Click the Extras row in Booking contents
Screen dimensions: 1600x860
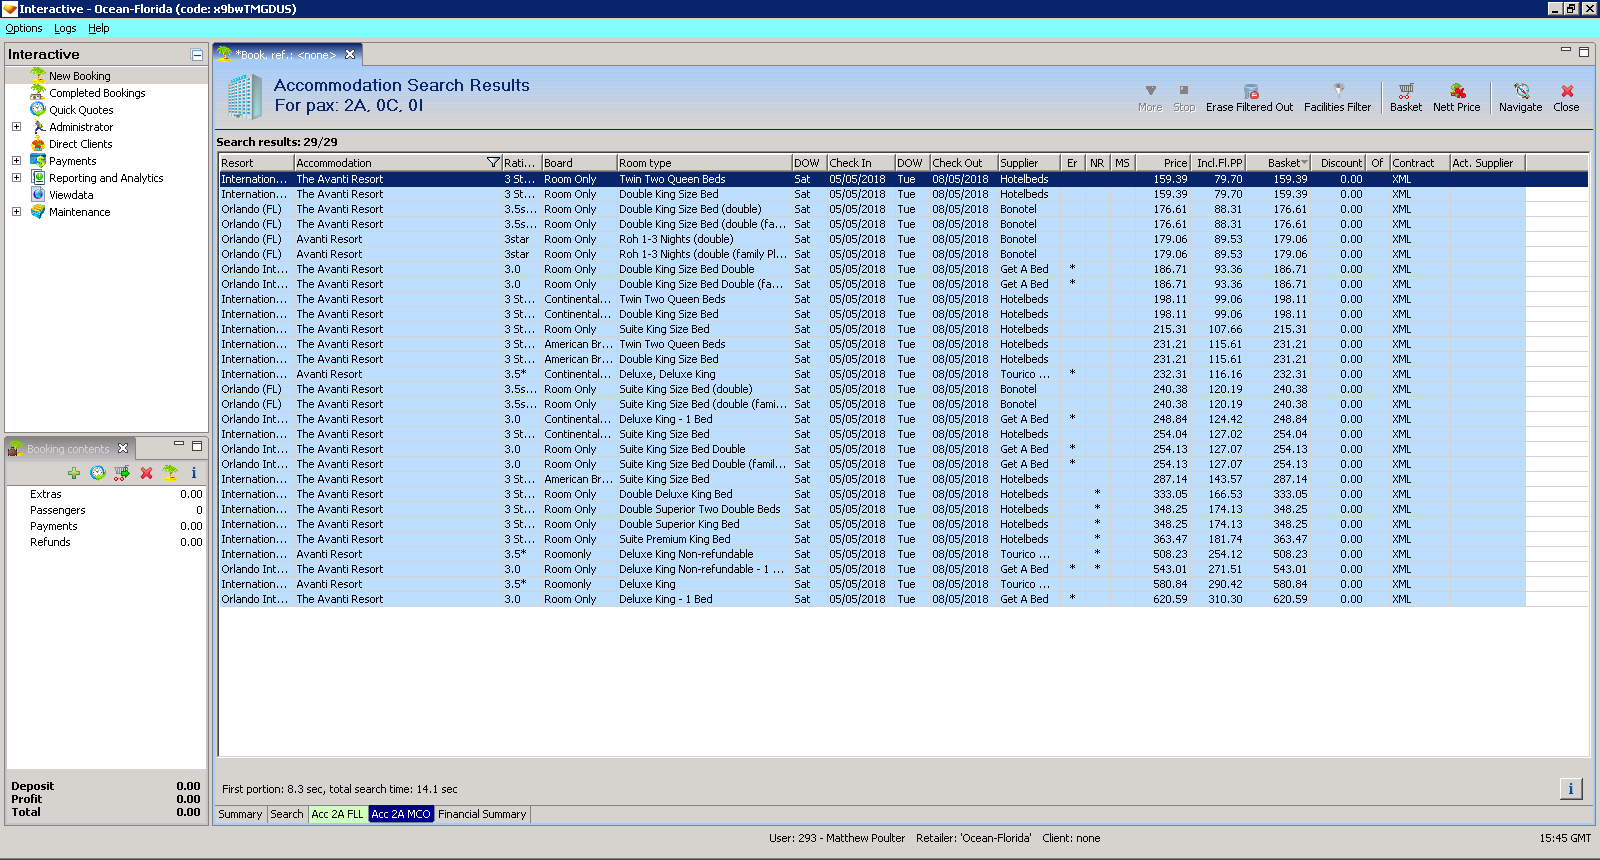pyautogui.click(x=106, y=494)
